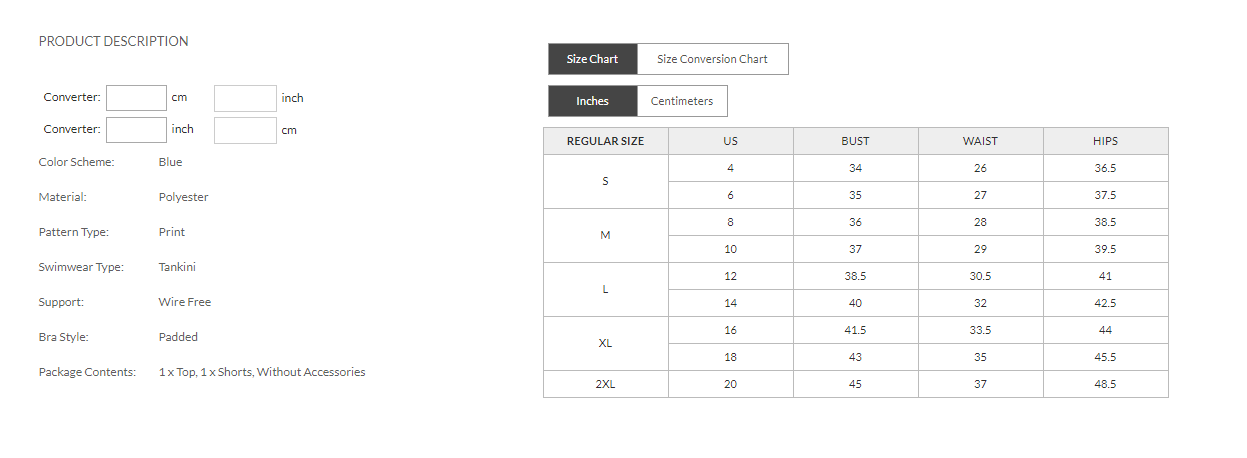Select the M size row cell
The image size is (1247, 458).
pos(605,236)
